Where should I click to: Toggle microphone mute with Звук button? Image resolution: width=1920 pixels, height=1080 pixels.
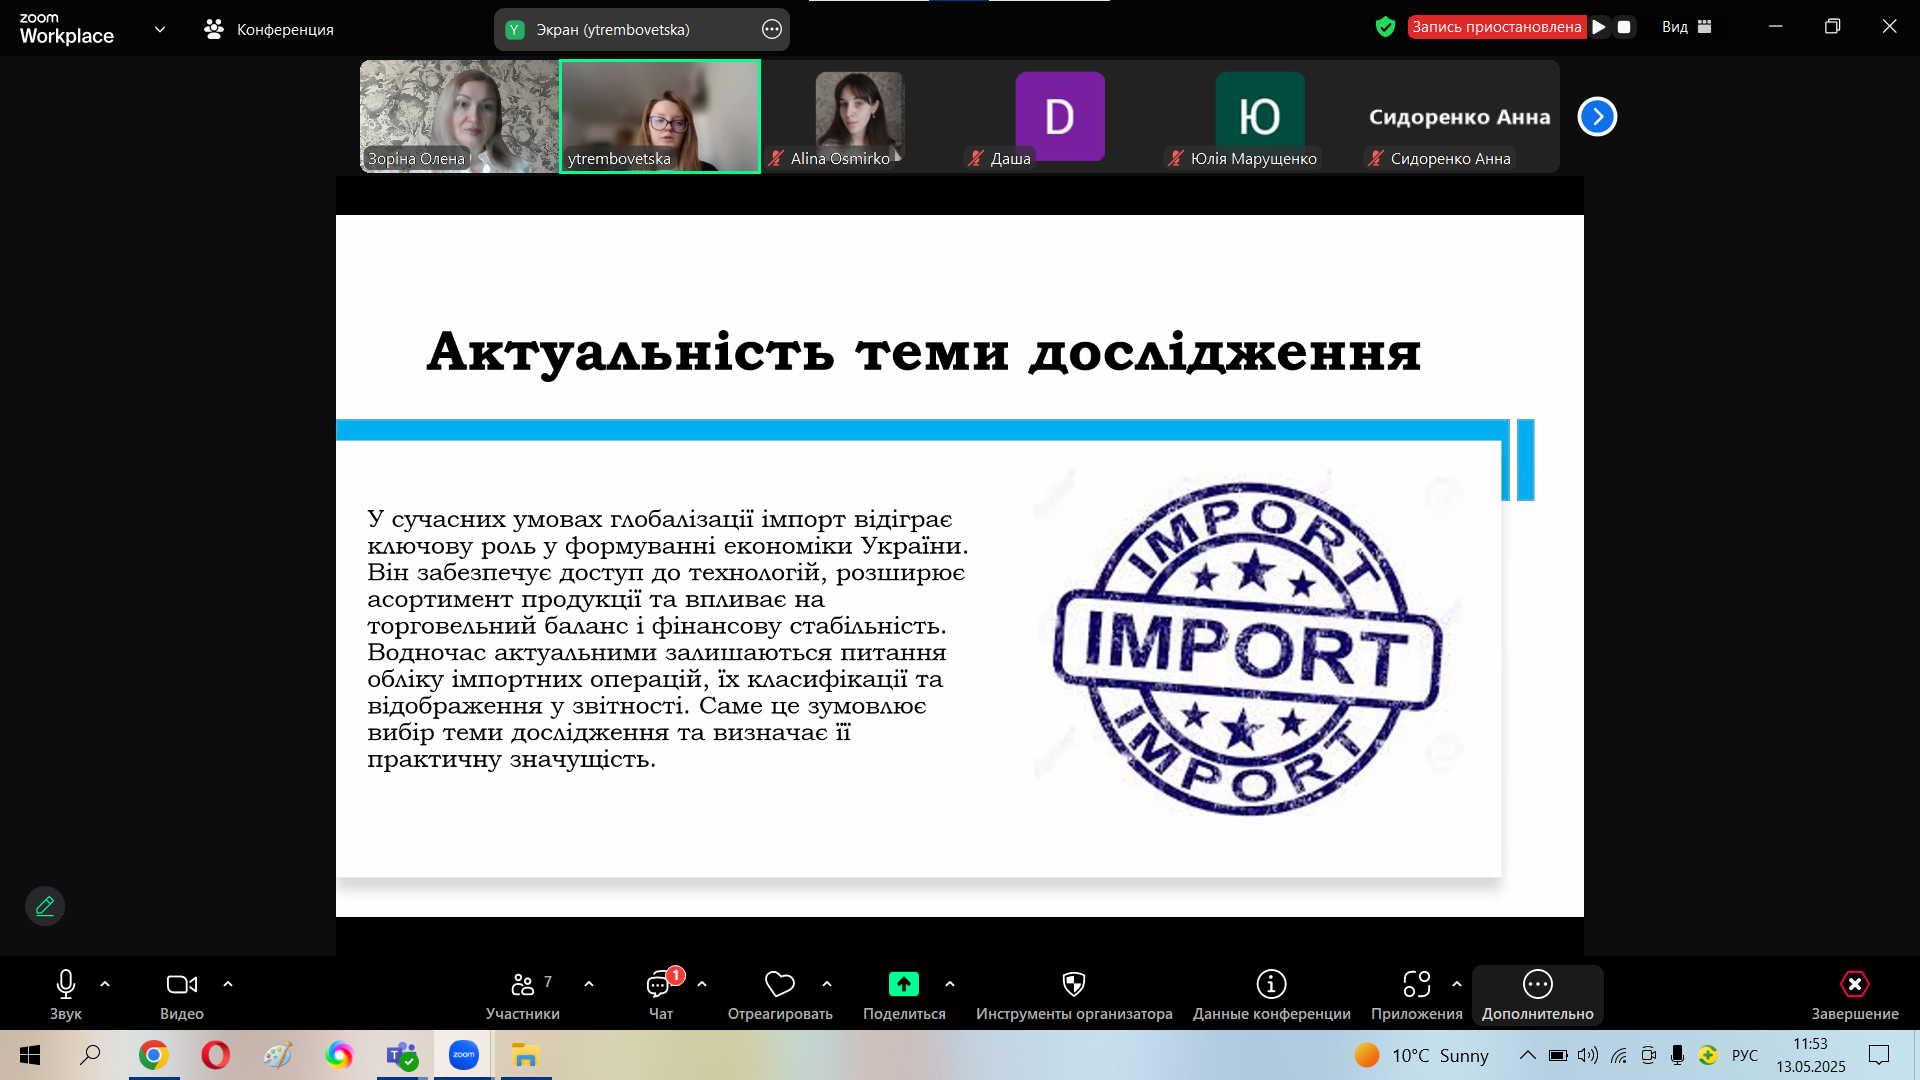[66, 985]
